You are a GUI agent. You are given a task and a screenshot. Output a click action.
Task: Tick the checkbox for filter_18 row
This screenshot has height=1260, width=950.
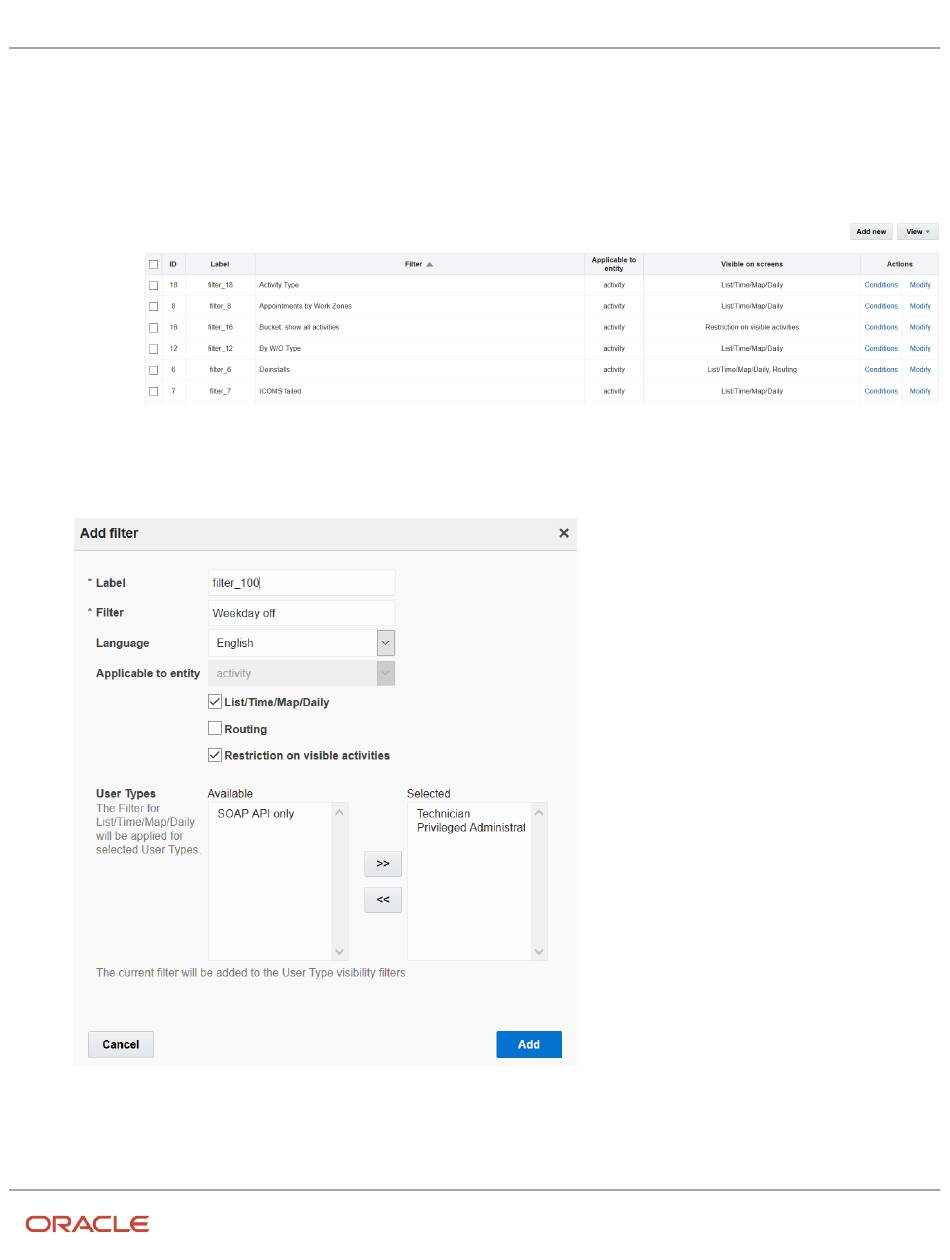(153, 285)
